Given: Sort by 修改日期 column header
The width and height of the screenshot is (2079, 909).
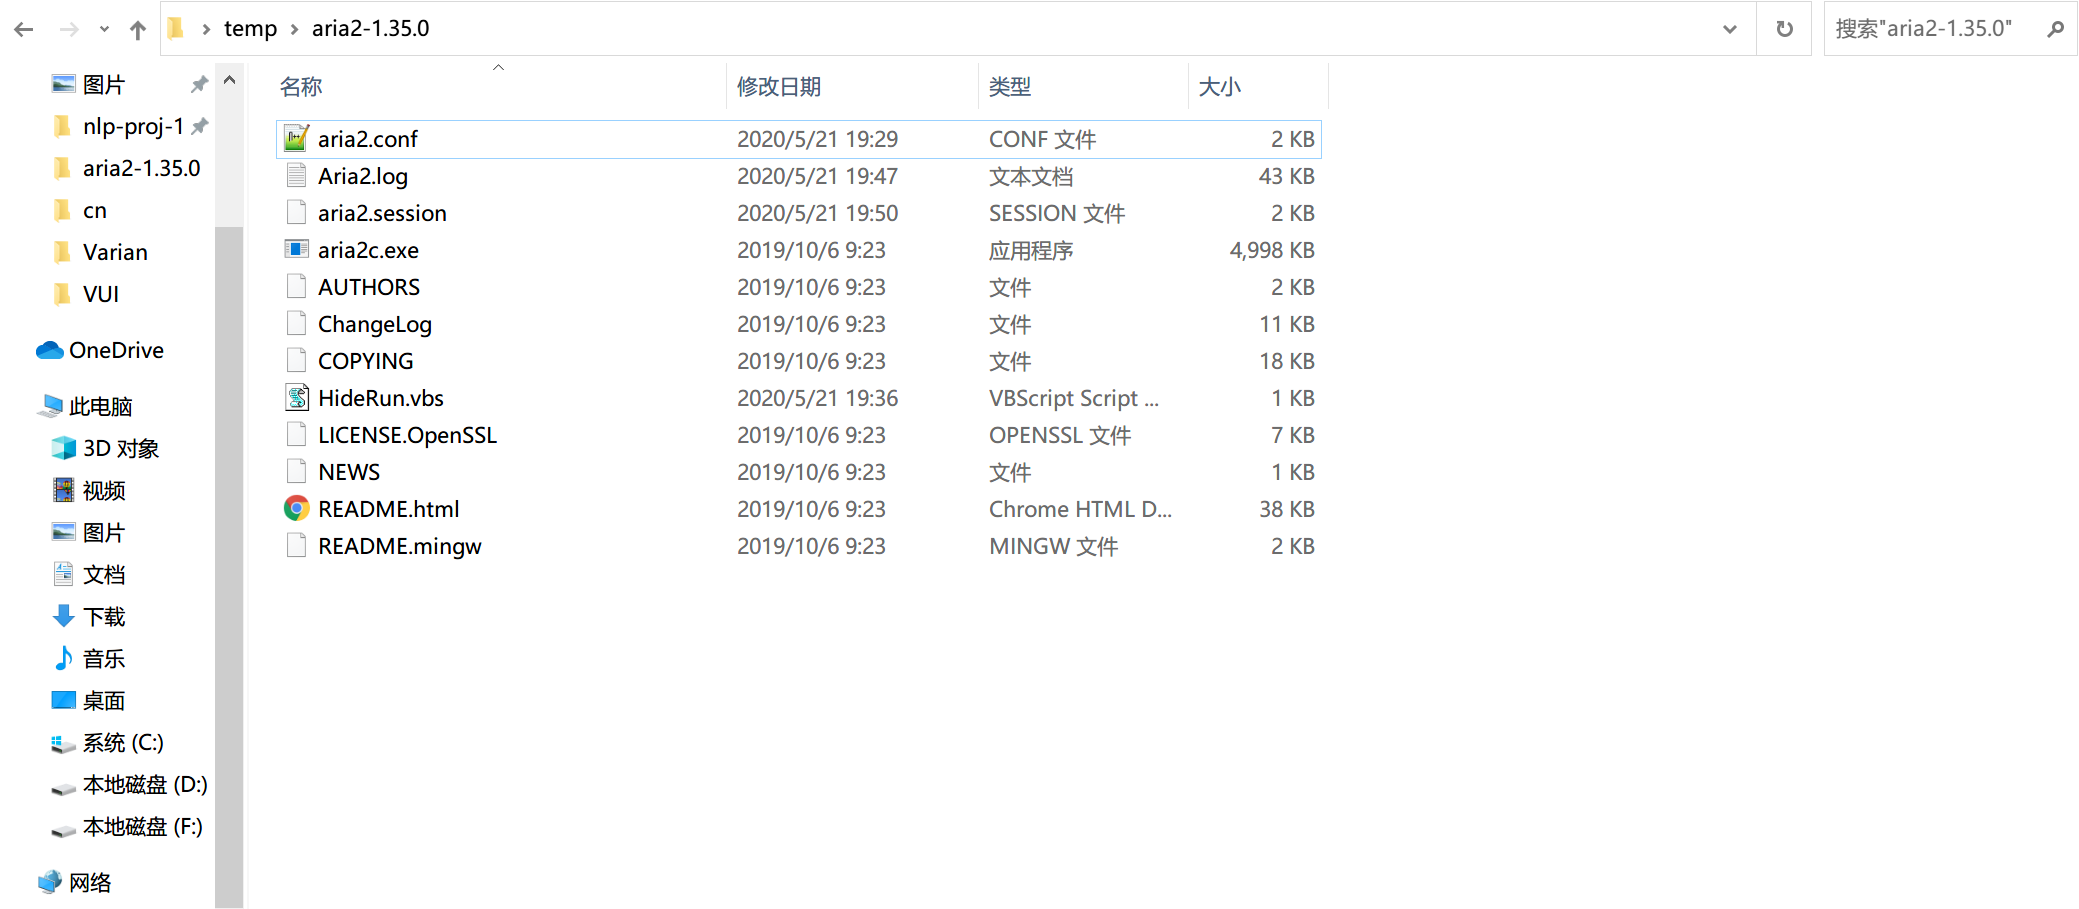Looking at the screenshot, I should [x=779, y=87].
